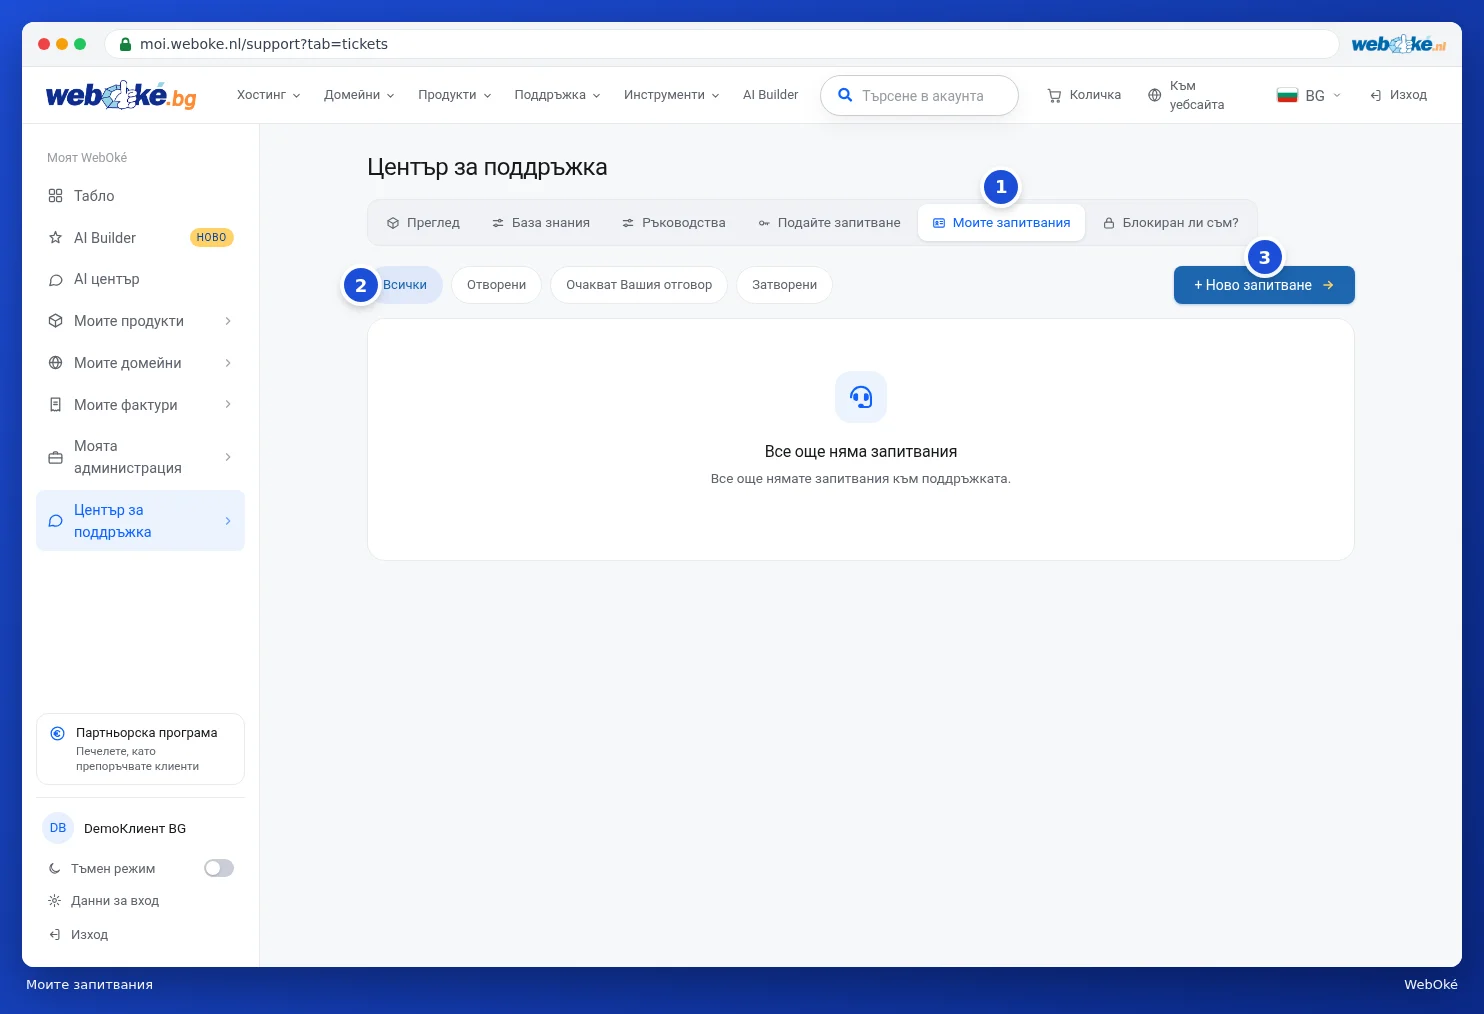Toggle the Тъмен режим dark mode switch
The width and height of the screenshot is (1484, 1014).
(219, 868)
